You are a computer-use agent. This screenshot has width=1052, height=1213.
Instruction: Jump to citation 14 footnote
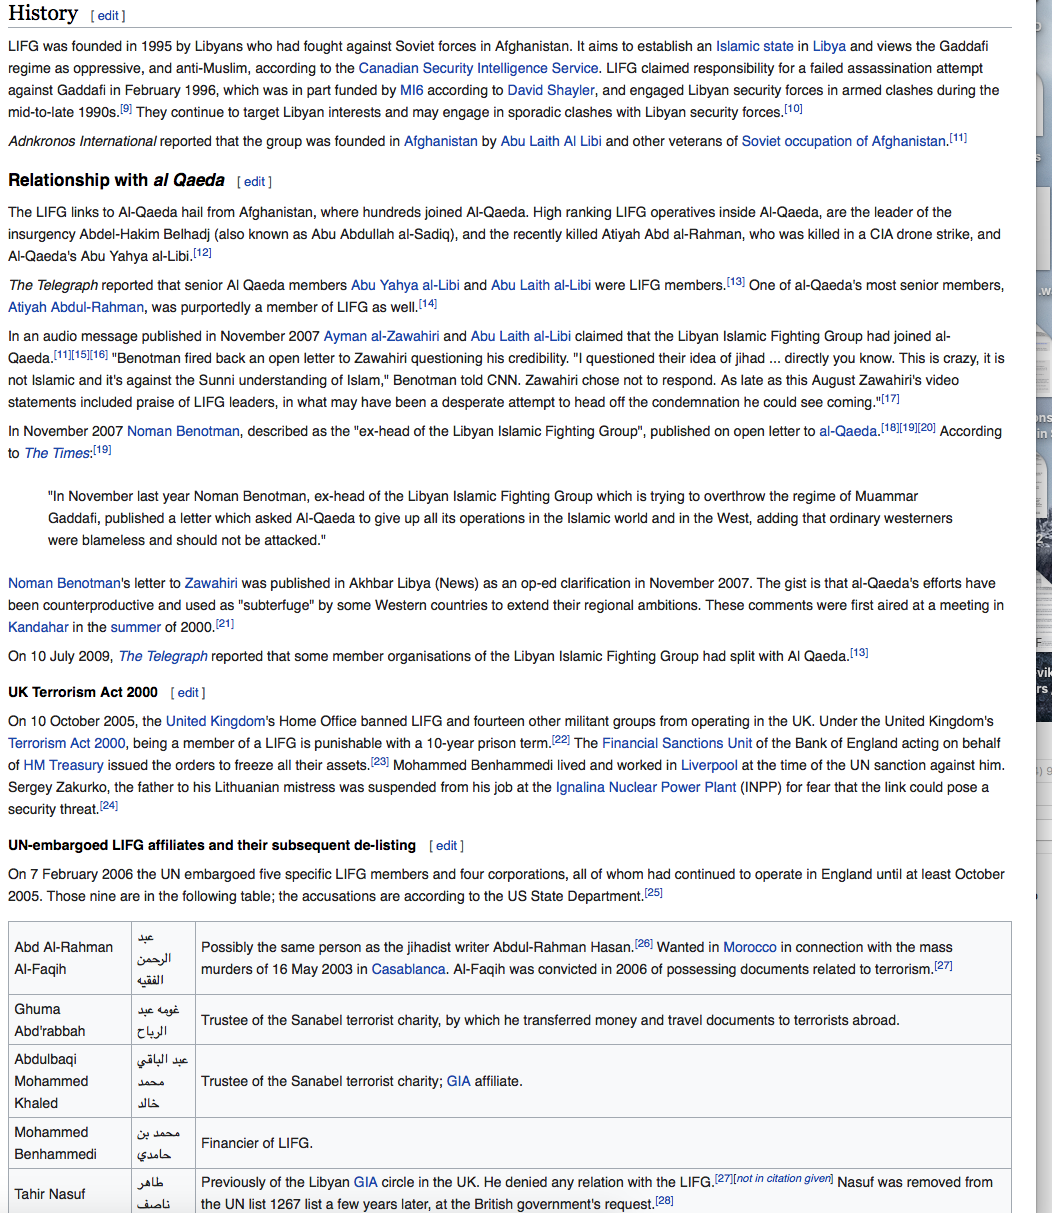coord(428,303)
